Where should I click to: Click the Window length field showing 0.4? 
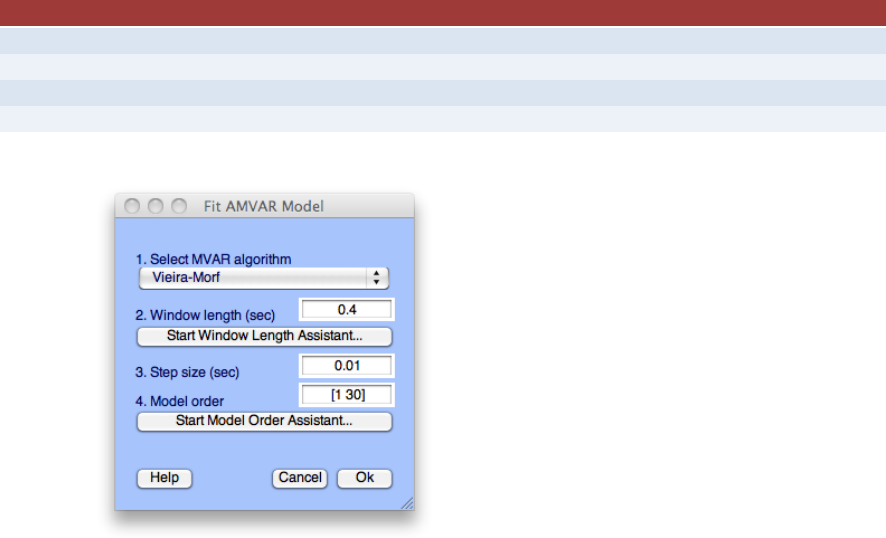[x=346, y=310]
